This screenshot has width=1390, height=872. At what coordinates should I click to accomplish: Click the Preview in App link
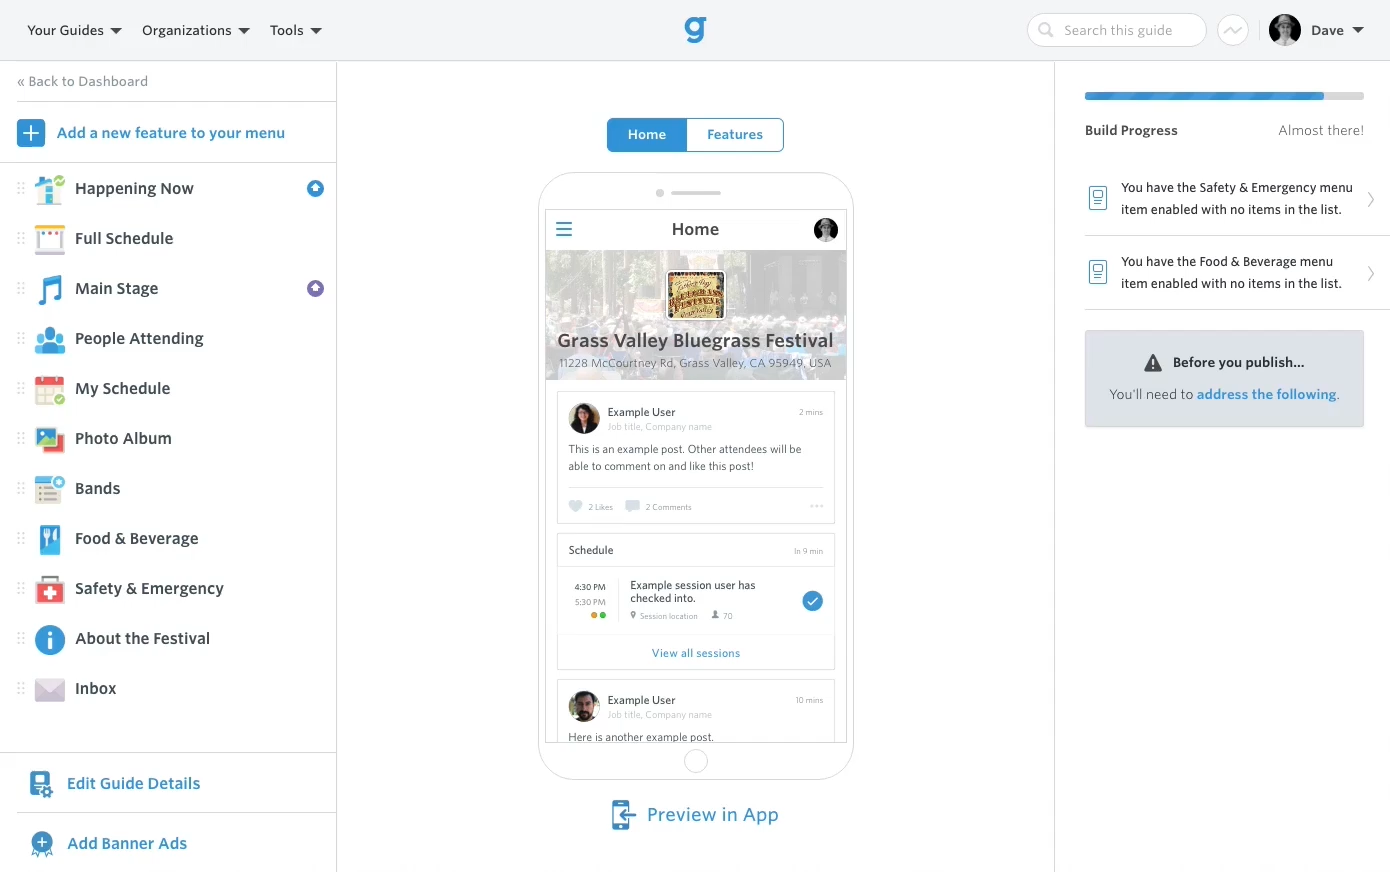(x=713, y=815)
